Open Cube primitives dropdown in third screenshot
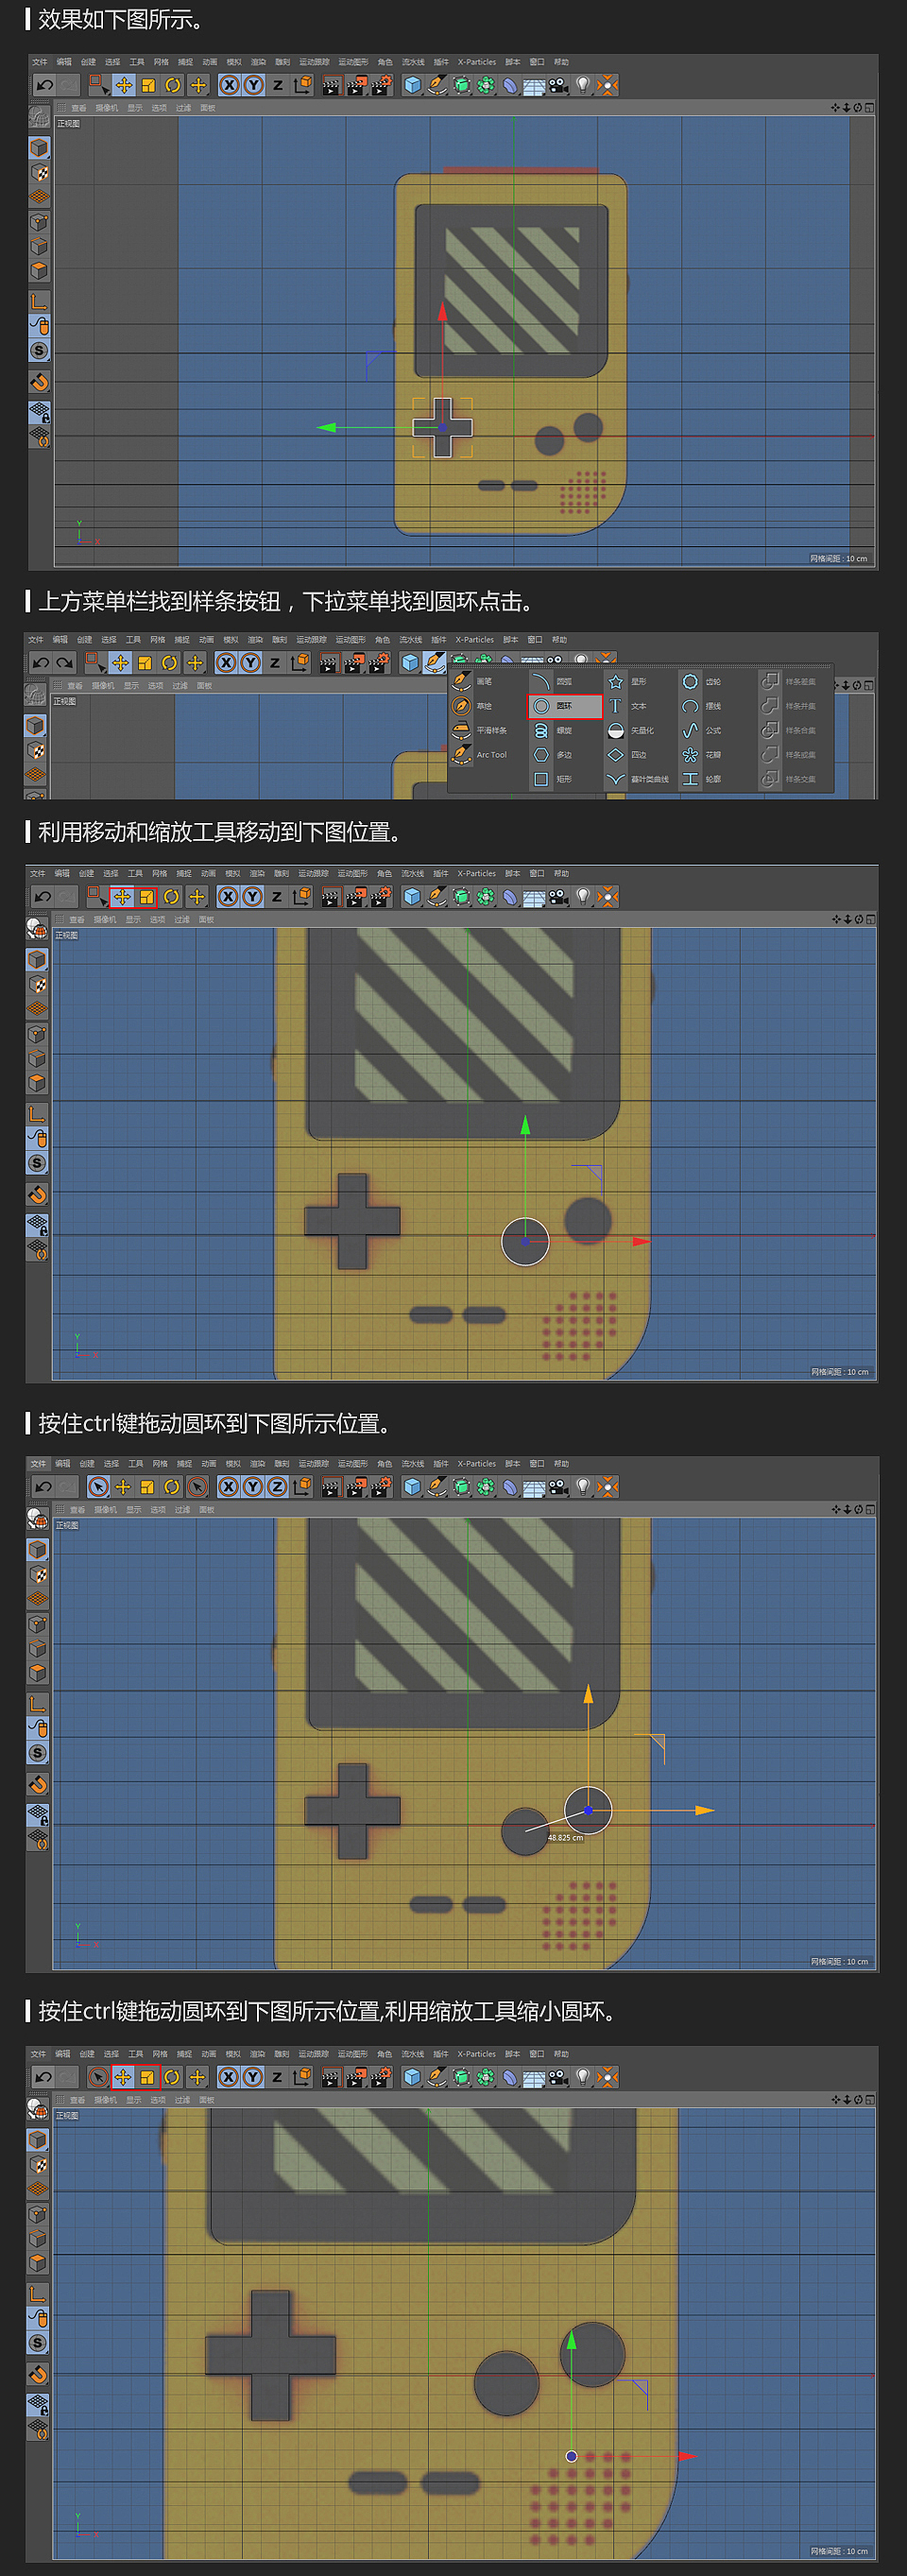Image resolution: width=907 pixels, height=2576 pixels. click(x=411, y=896)
